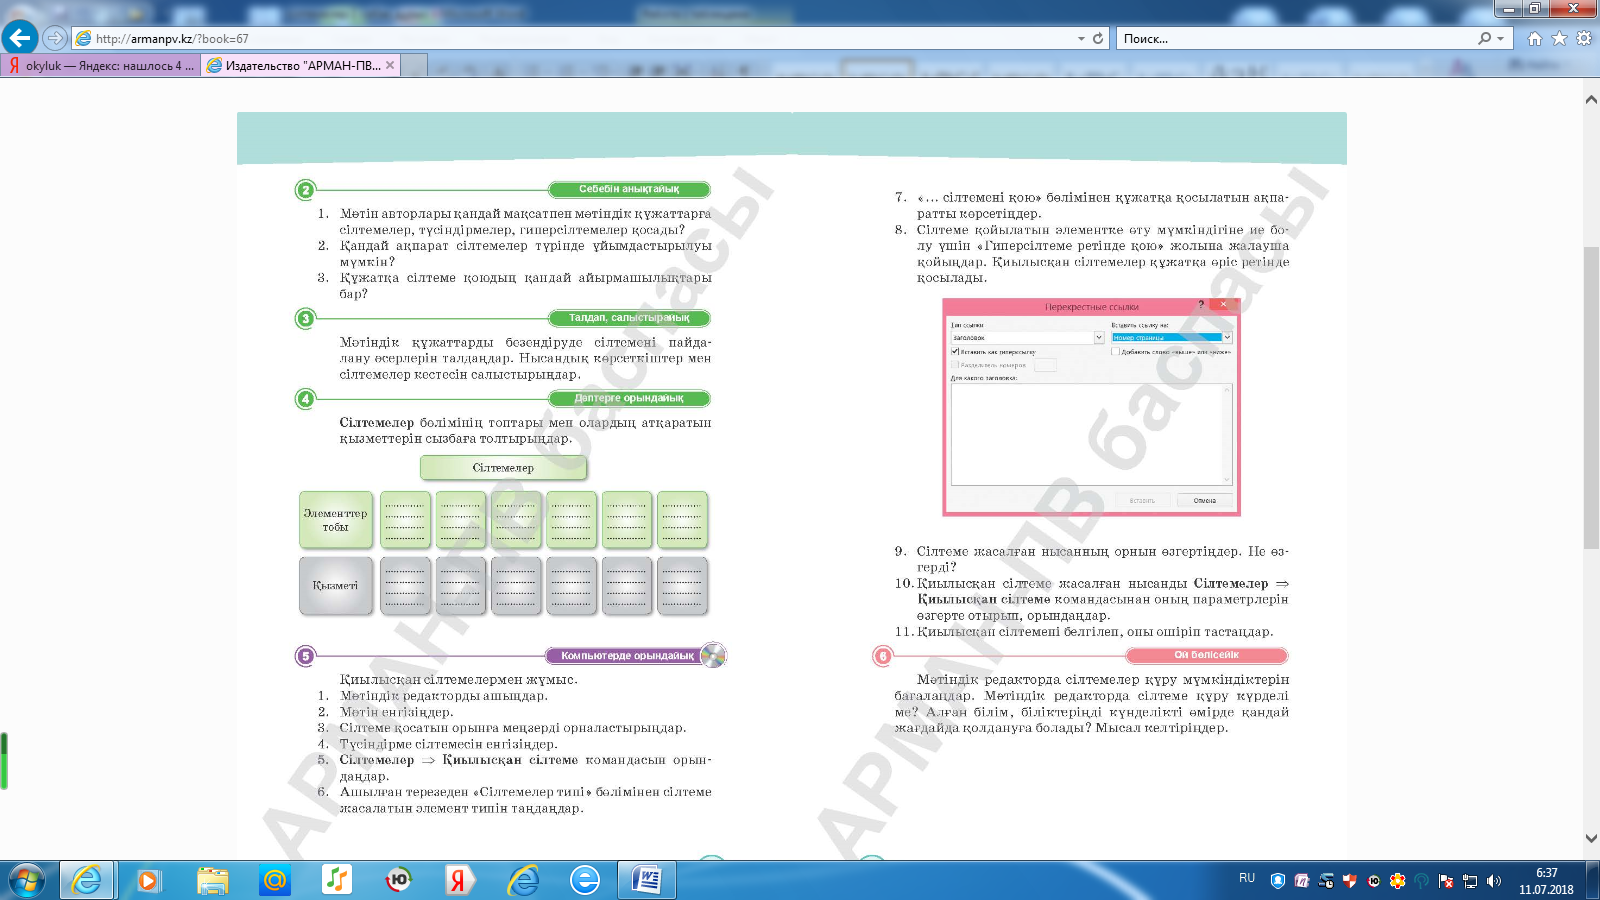
Task: Click the orange flower icon in system tray
Action: click(1398, 881)
